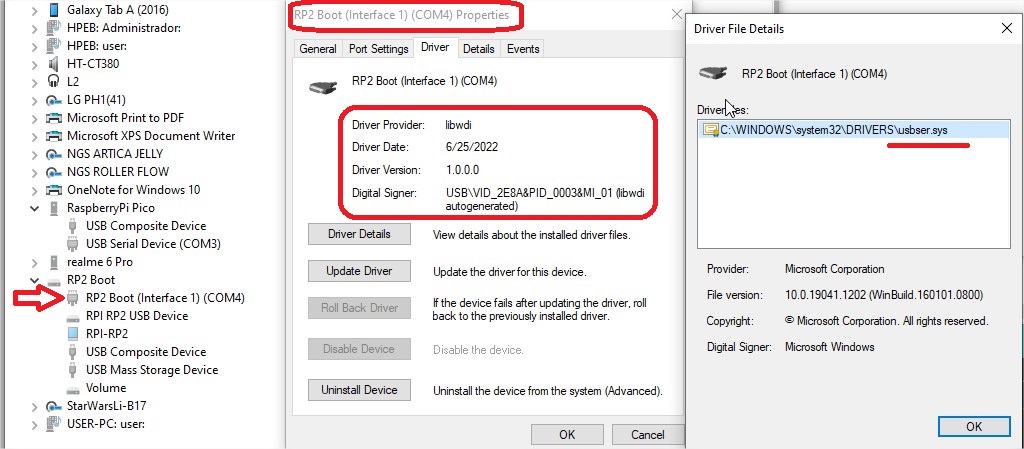Select USB Composite Device under RP2 Boot
This screenshot has width=1024, height=449.
click(x=146, y=352)
